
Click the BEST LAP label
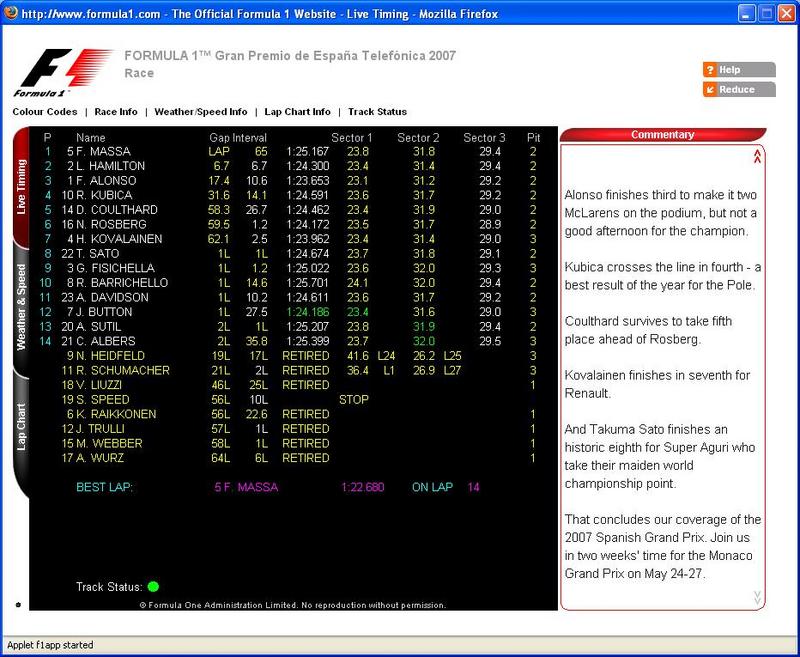(x=104, y=487)
